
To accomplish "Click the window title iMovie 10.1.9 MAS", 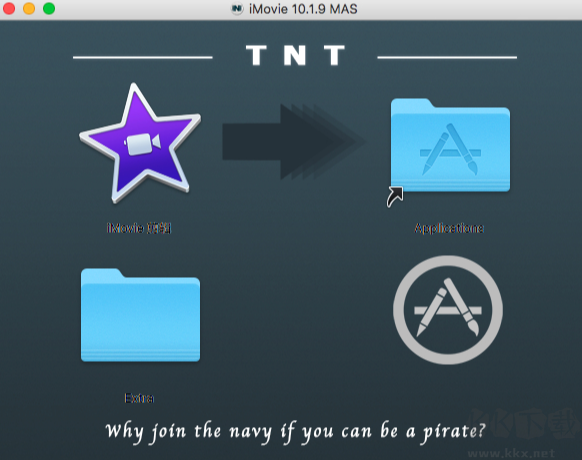I will [303, 9].
